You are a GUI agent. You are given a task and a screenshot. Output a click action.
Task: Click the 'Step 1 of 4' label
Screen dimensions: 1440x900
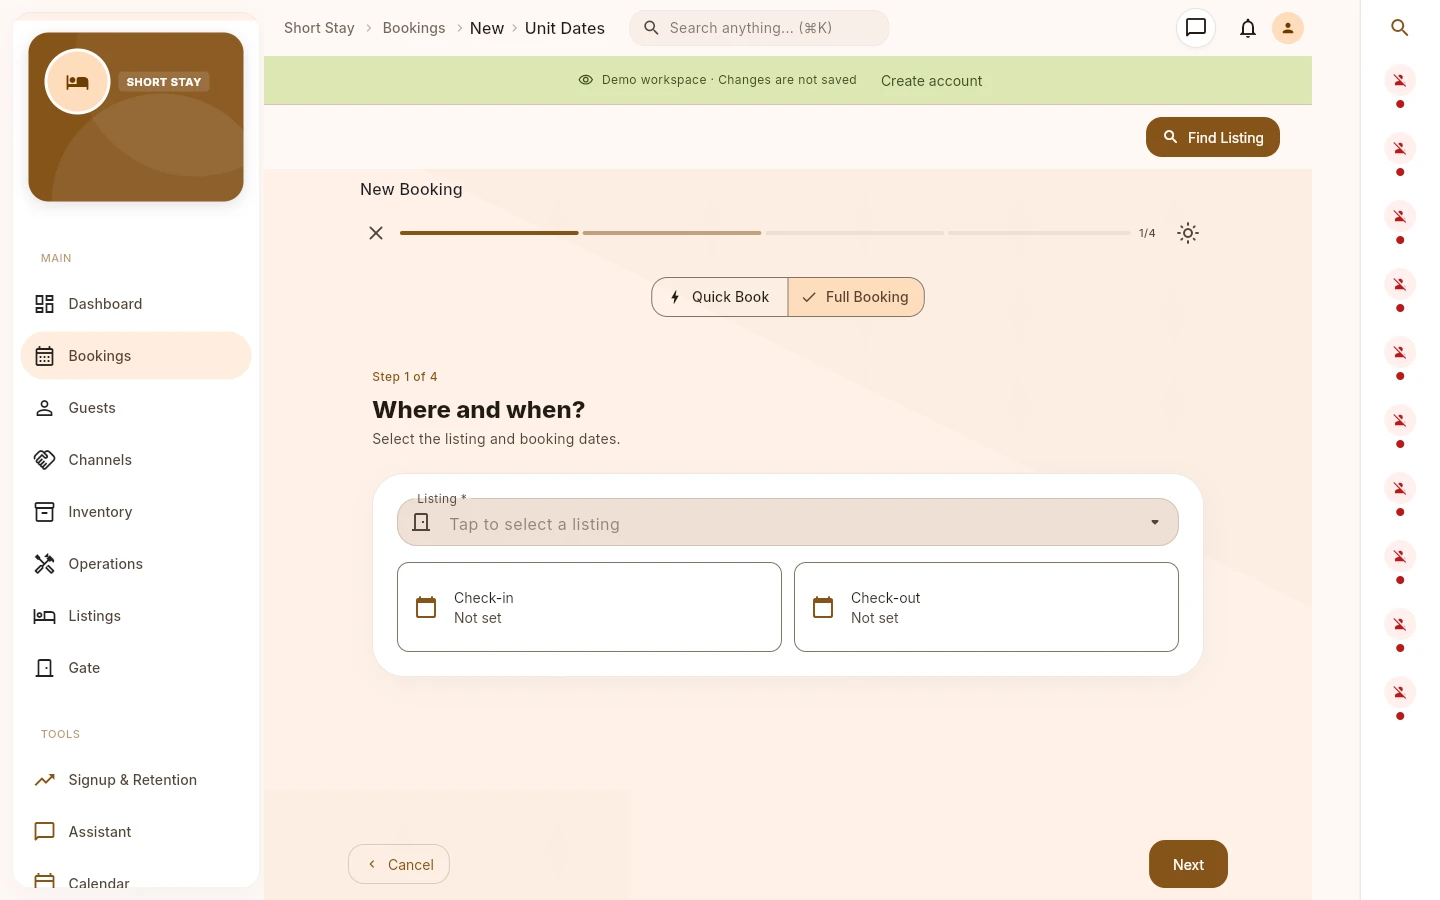click(x=405, y=377)
